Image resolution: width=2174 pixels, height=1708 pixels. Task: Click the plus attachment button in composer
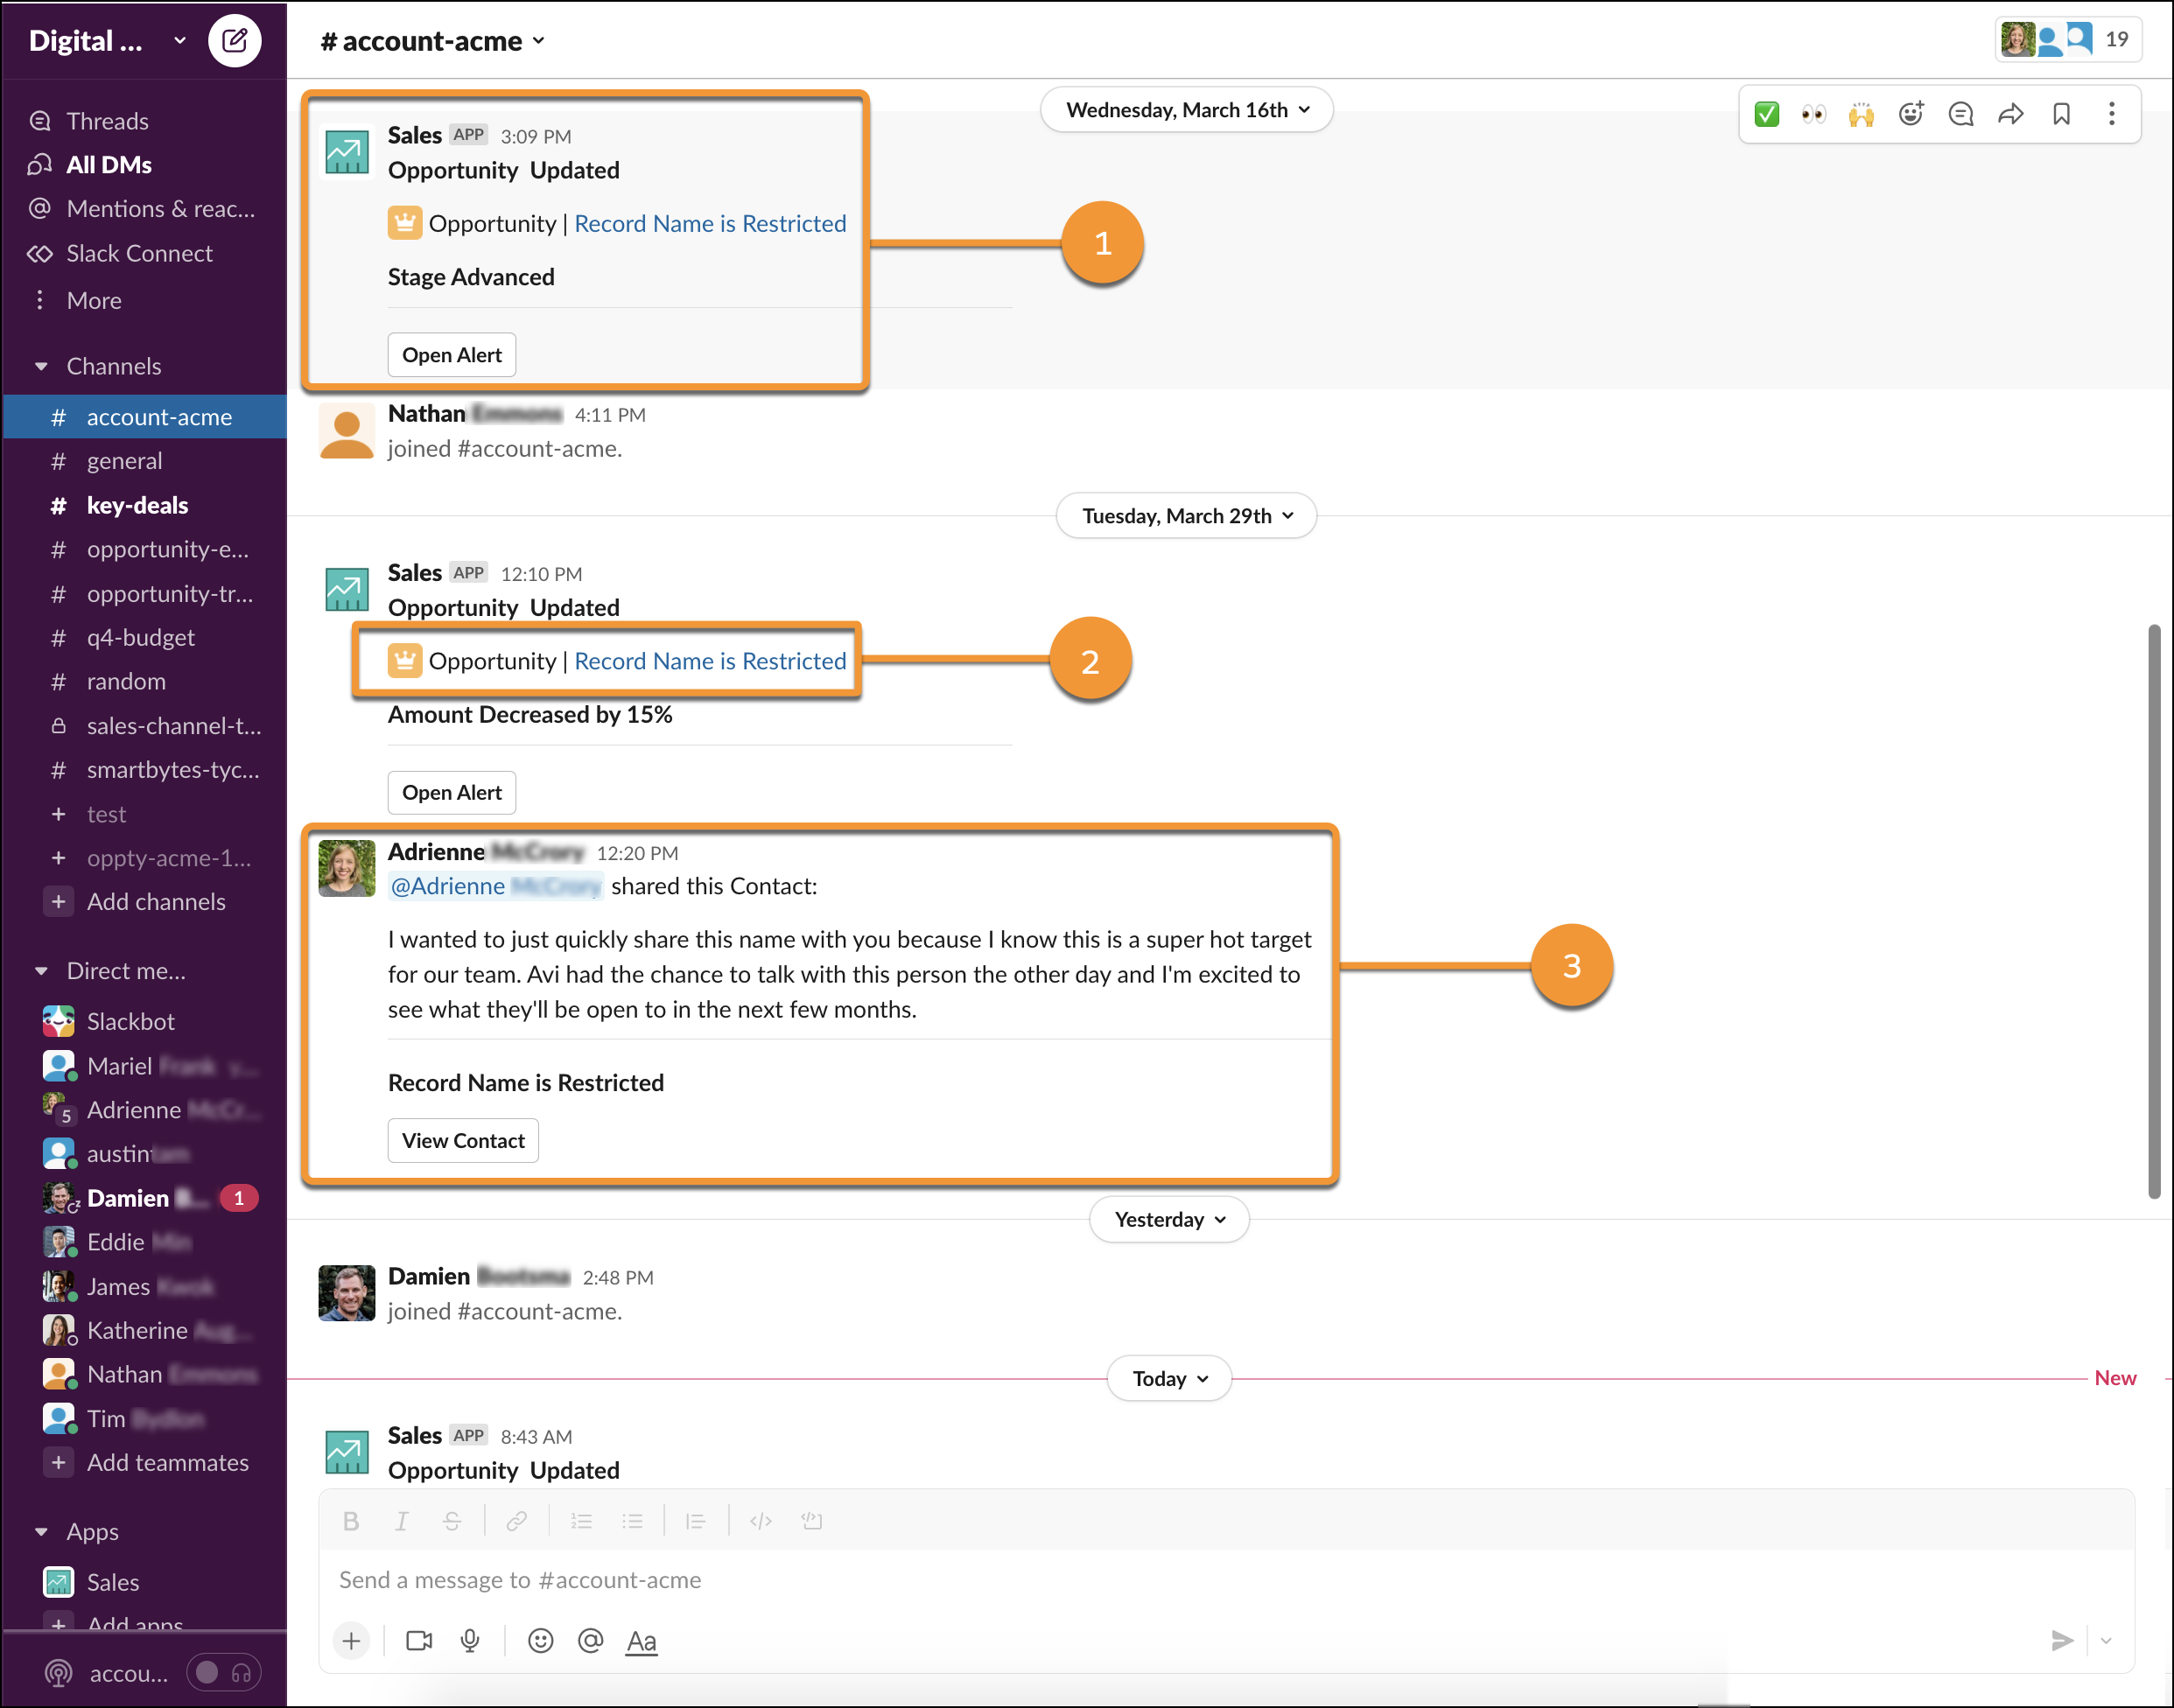click(x=351, y=1641)
